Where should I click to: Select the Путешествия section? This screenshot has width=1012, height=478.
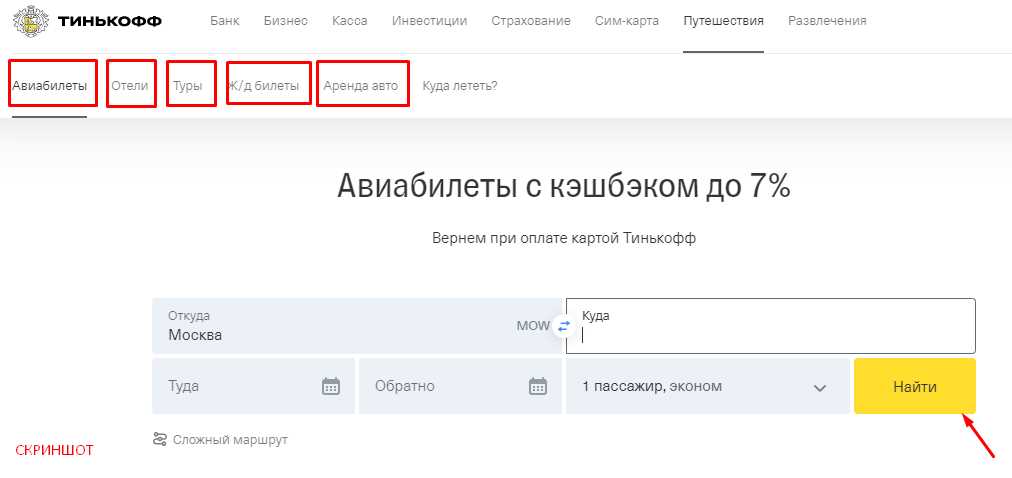coord(724,21)
